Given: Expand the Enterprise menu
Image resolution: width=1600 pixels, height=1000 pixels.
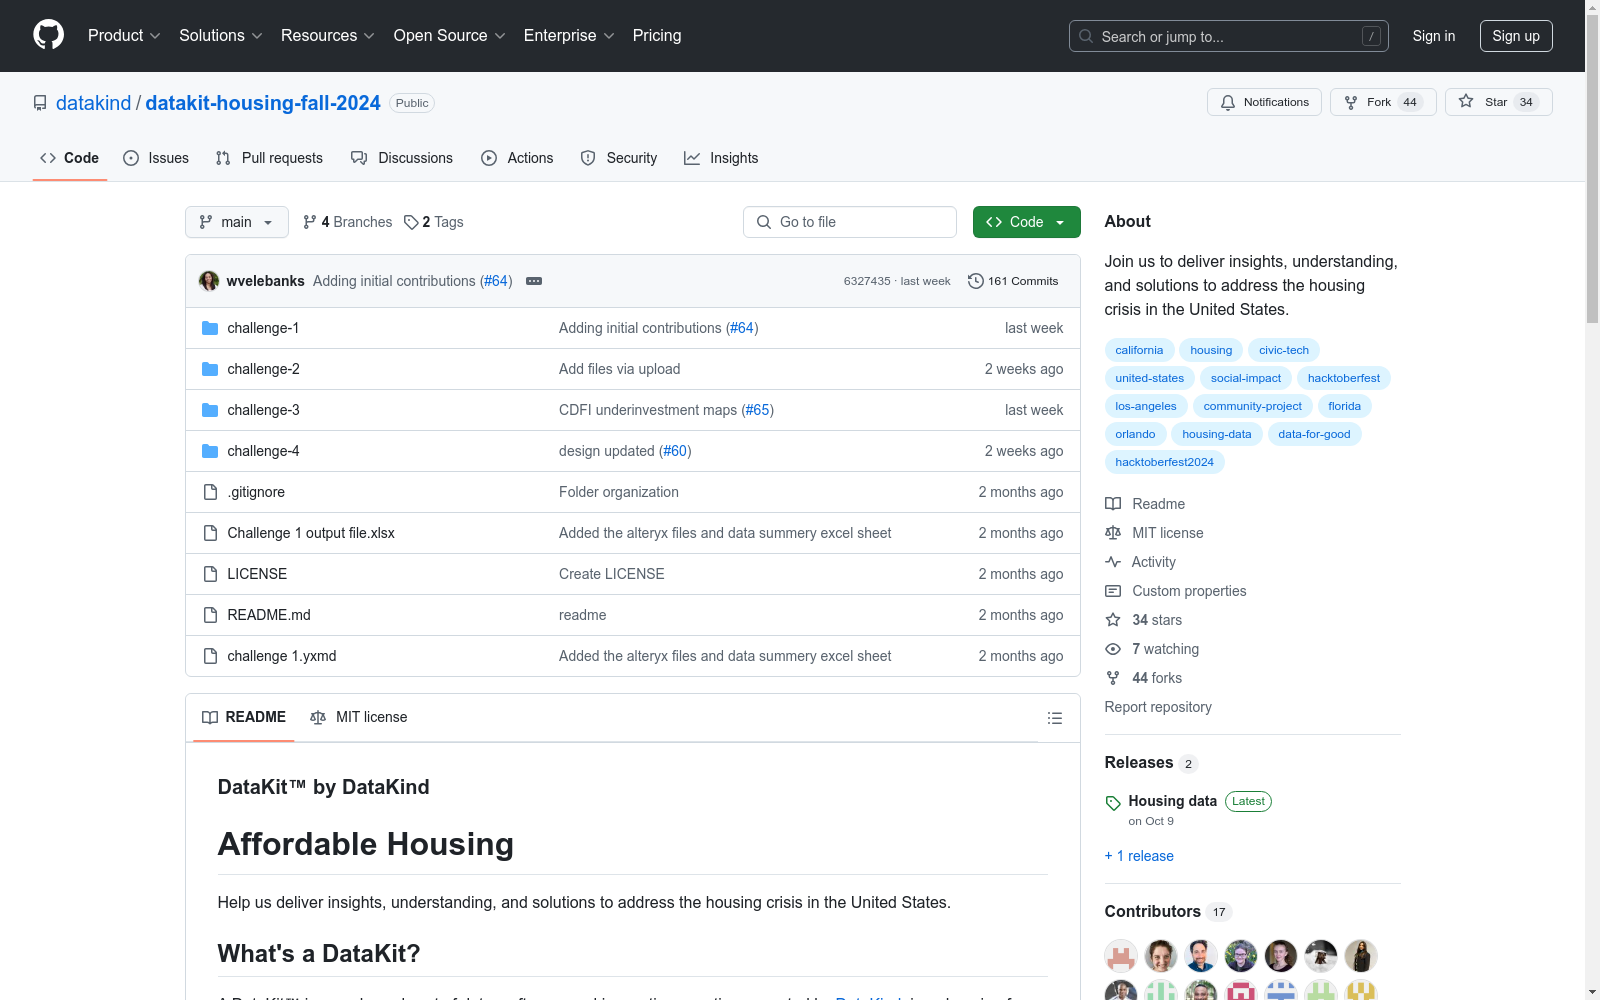Looking at the screenshot, I should click(x=569, y=36).
